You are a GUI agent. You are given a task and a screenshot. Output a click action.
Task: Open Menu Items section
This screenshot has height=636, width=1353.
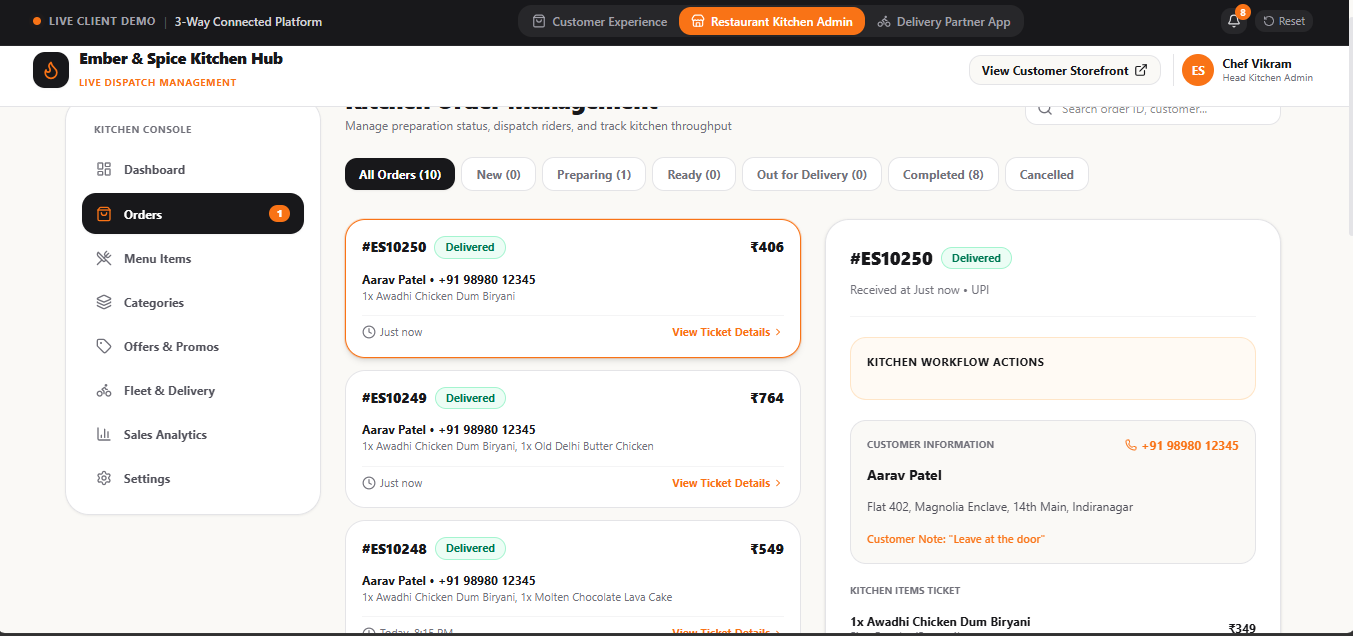[193, 258]
